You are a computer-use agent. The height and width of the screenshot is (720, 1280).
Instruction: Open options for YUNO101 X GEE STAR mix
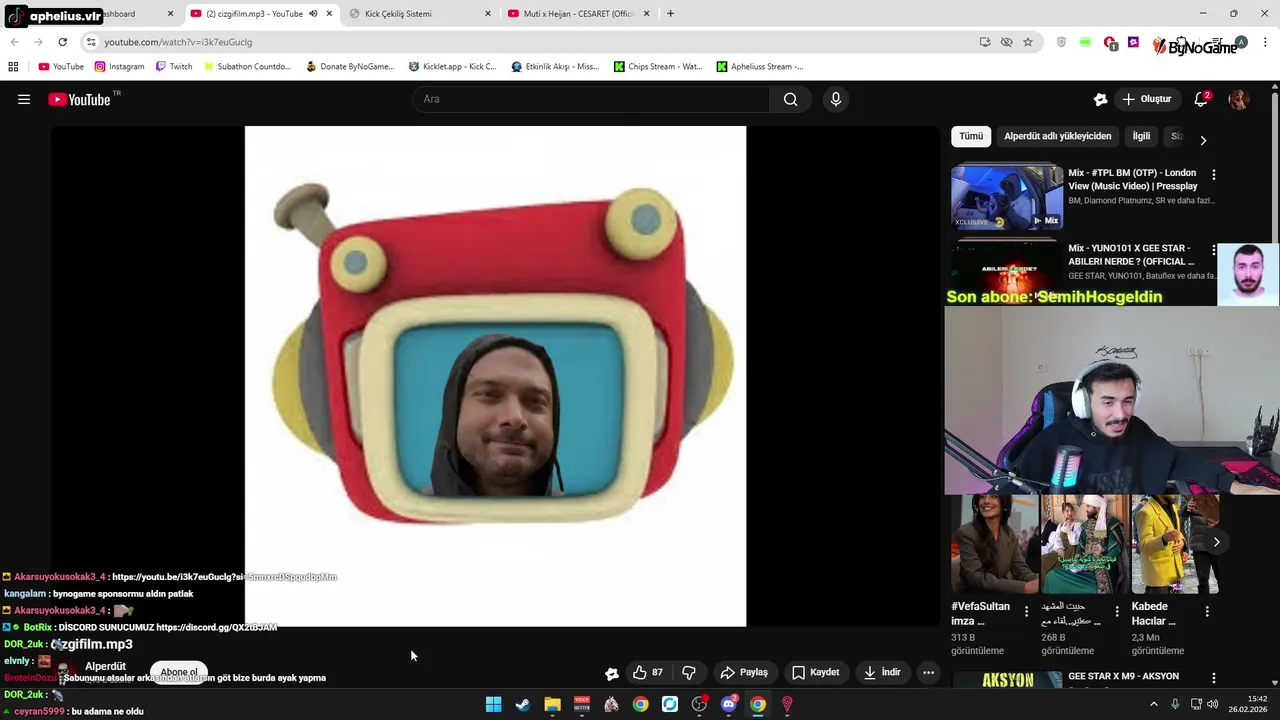1214,250
